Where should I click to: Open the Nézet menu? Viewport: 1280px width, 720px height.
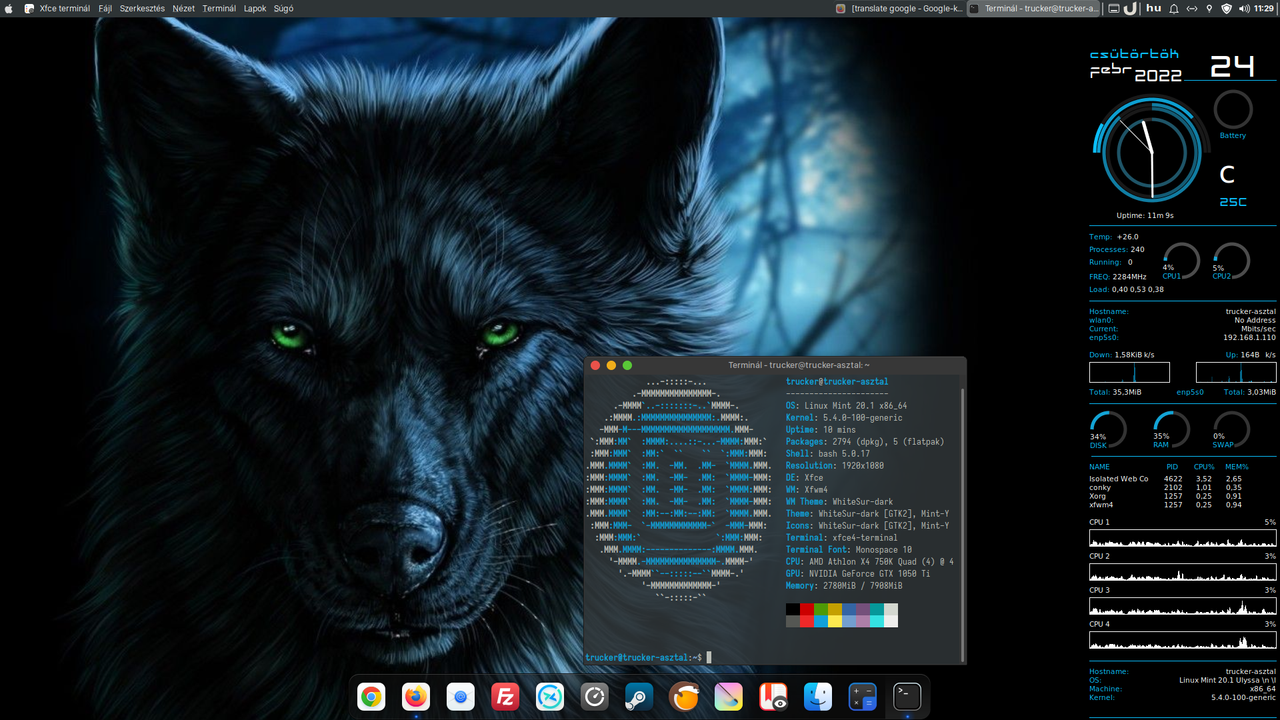pyautogui.click(x=183, y=8)
